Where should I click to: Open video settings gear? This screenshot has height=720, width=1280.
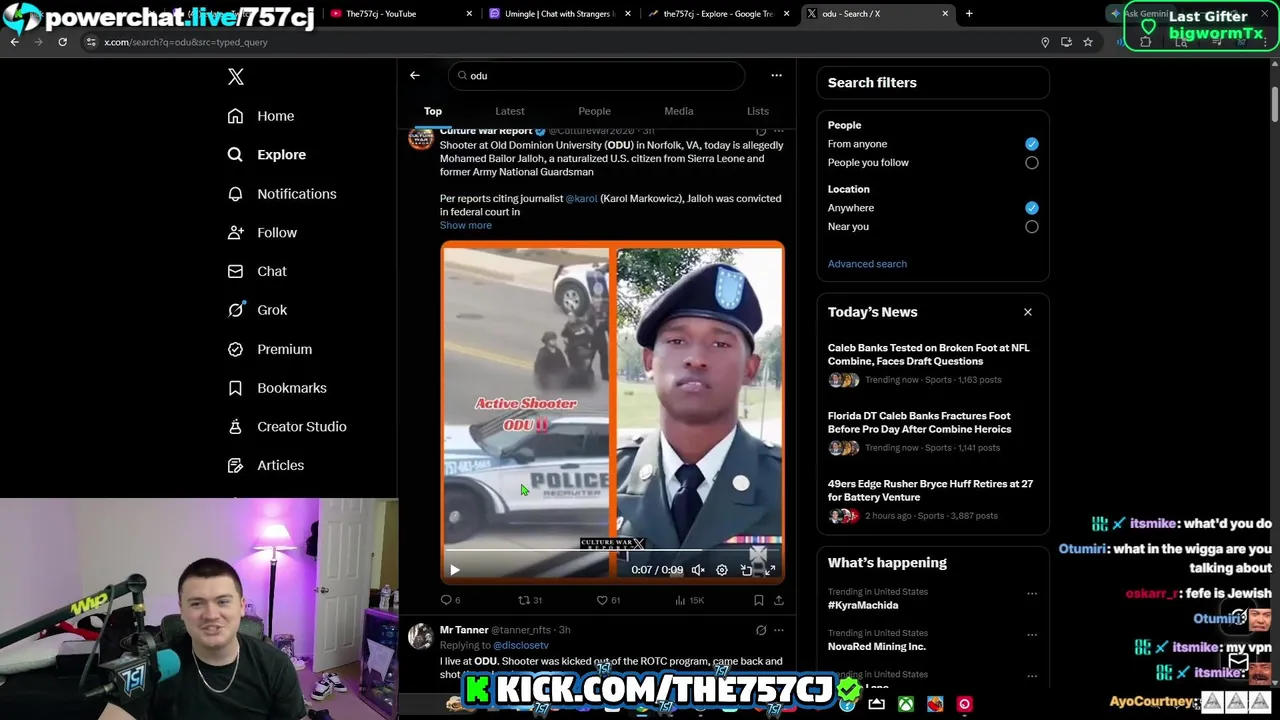click(x=722, y=570)
